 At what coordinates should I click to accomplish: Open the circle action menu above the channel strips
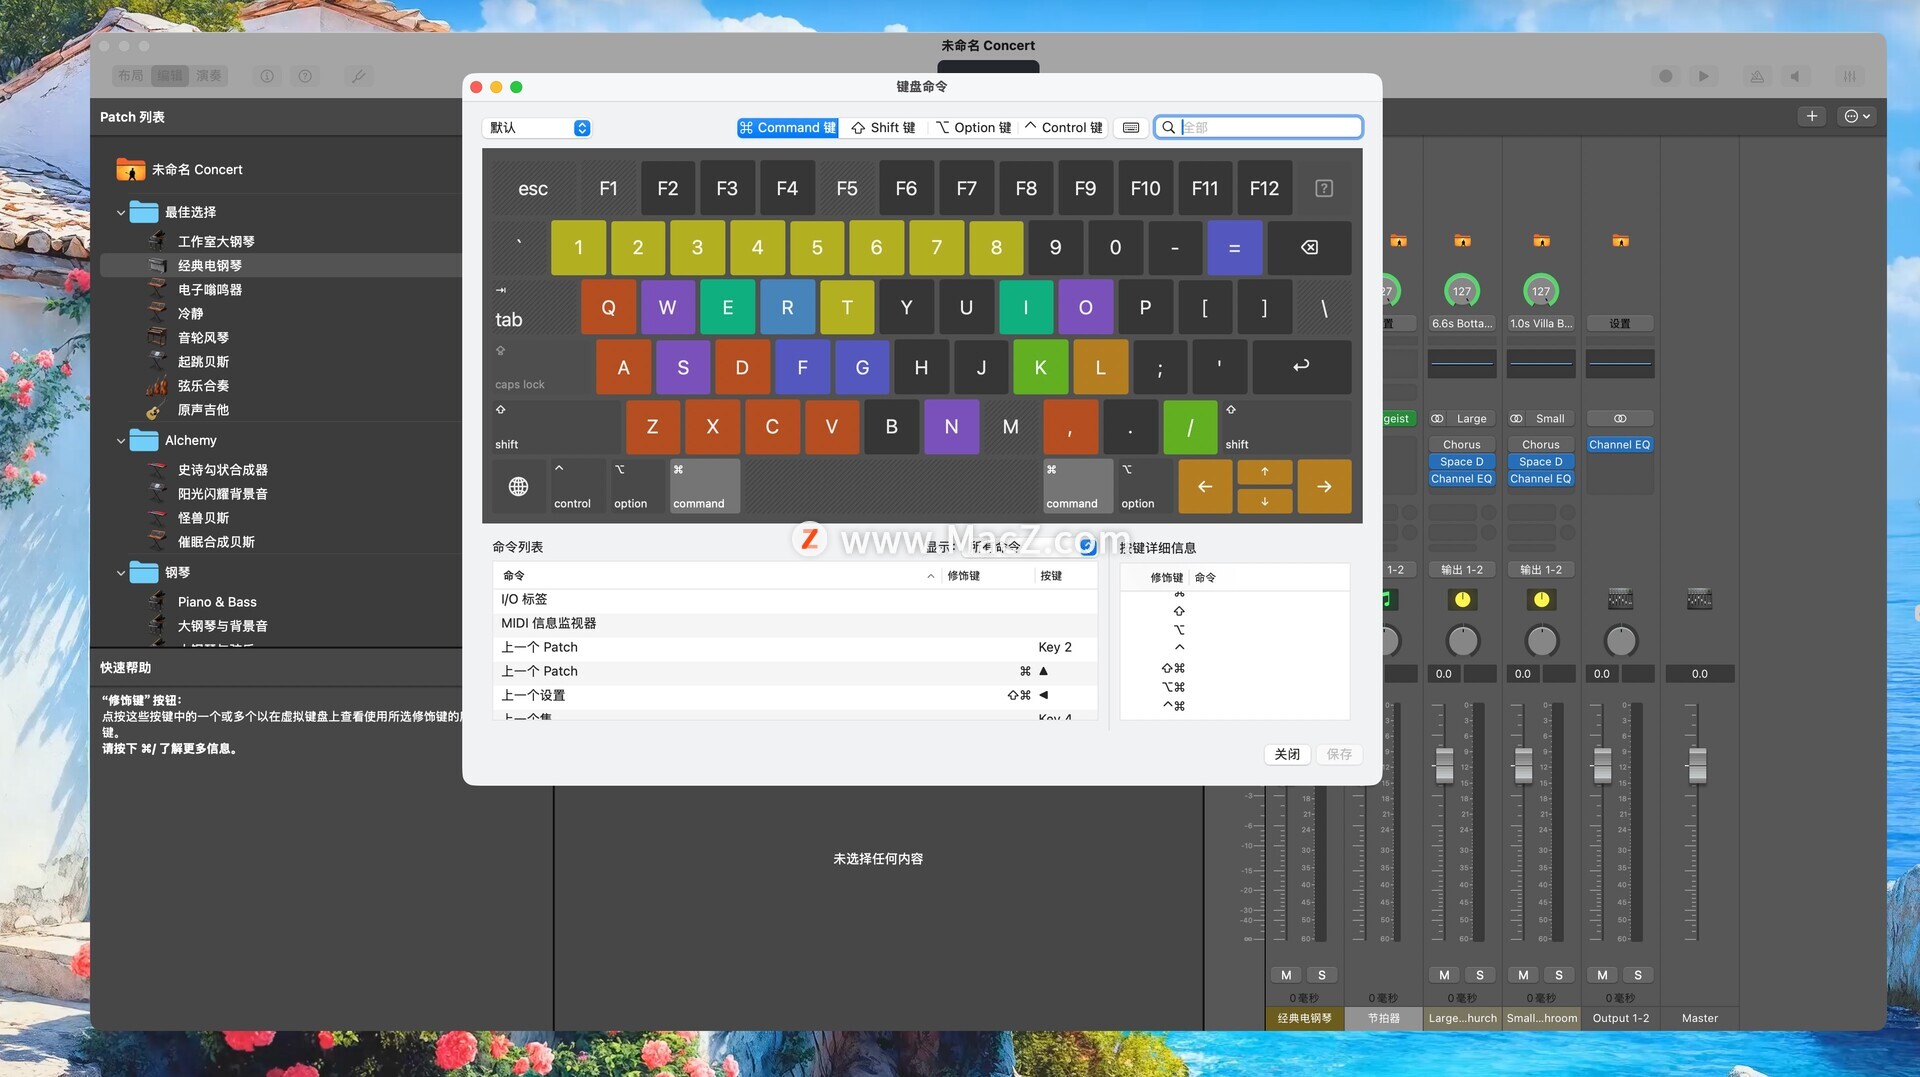pos(1857,116)
